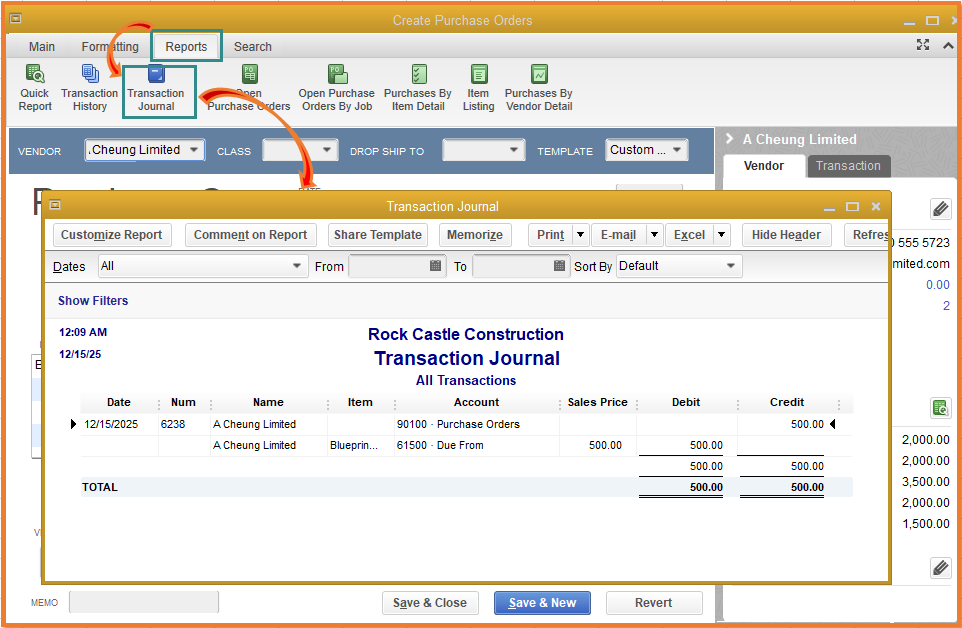Viewport: 962px width, 628px height.
Task: Click the quick report icon in vendor panel
Action: (940, 407)
